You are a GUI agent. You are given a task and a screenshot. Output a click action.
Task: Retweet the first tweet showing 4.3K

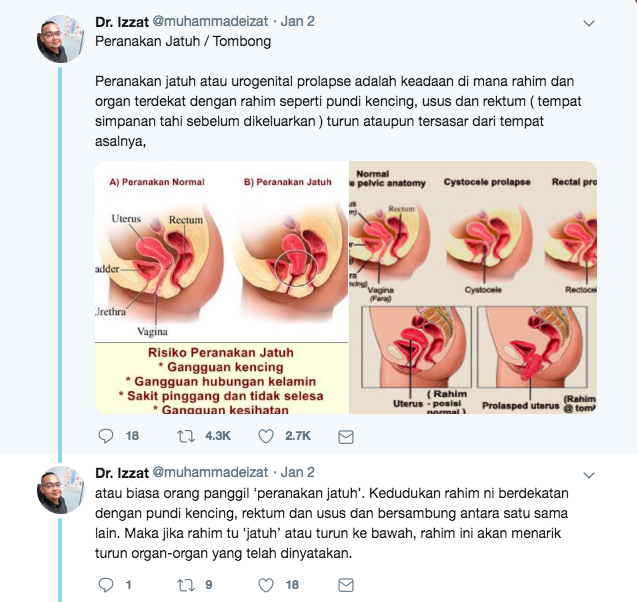186,436
